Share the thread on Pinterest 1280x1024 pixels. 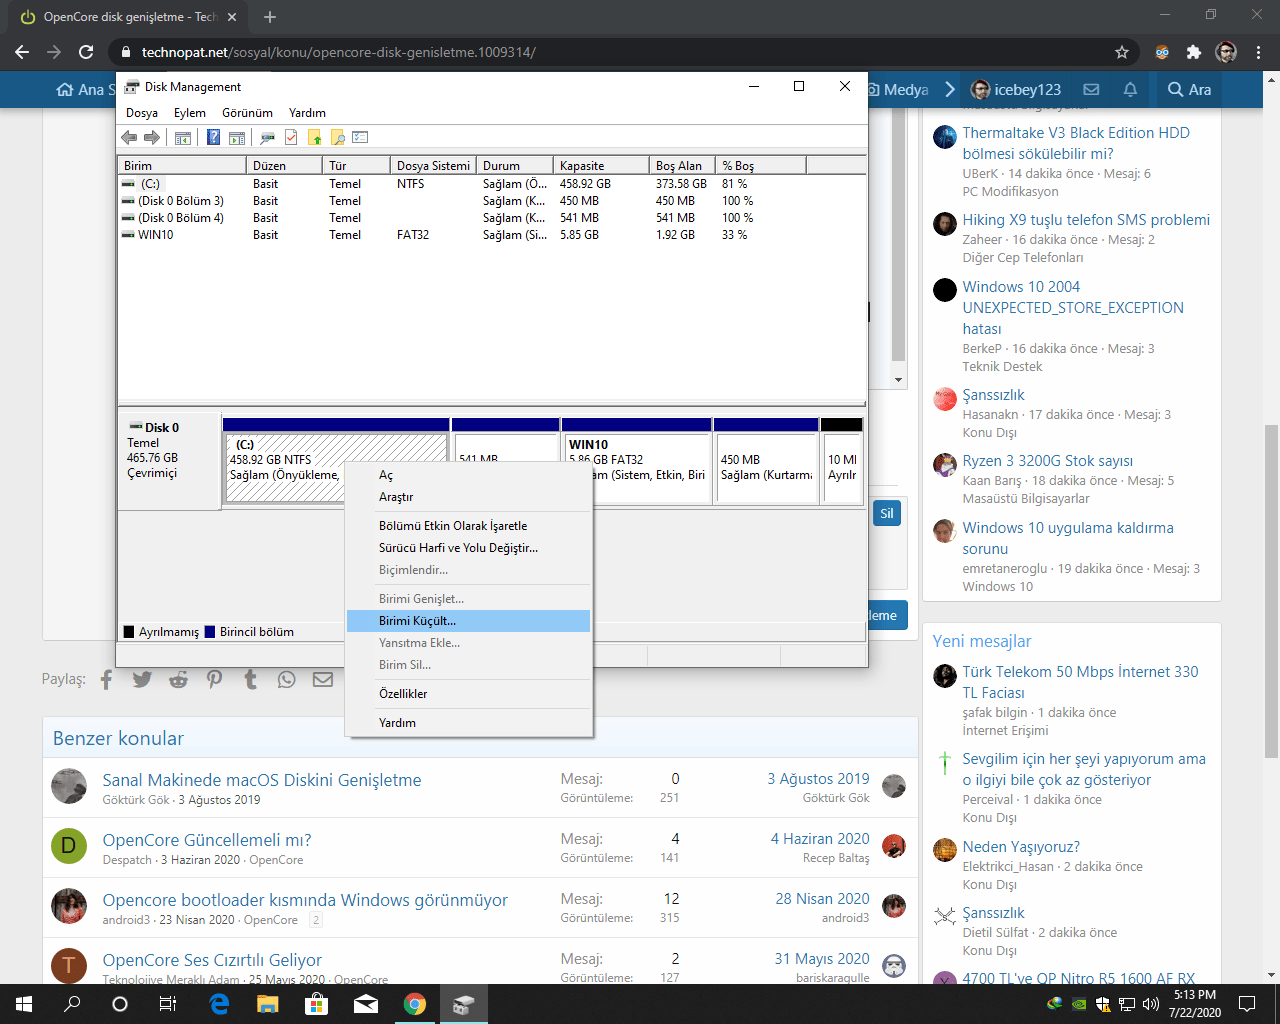[x=214, y=680]
